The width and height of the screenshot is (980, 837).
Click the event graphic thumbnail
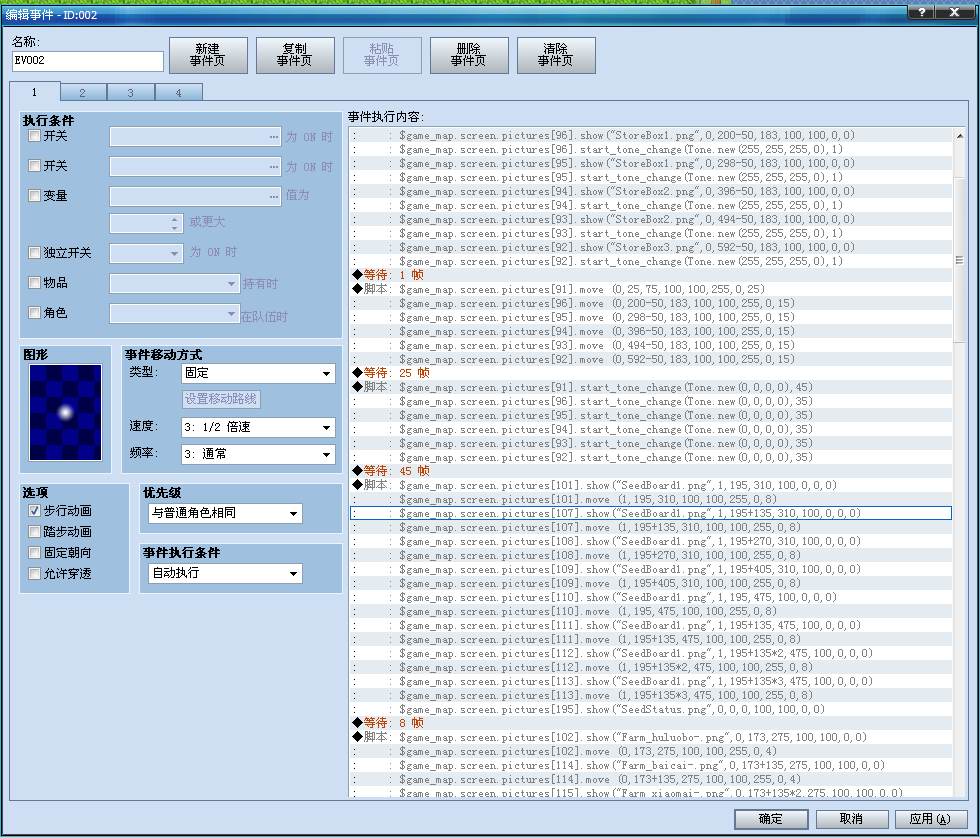click(66, 413)
